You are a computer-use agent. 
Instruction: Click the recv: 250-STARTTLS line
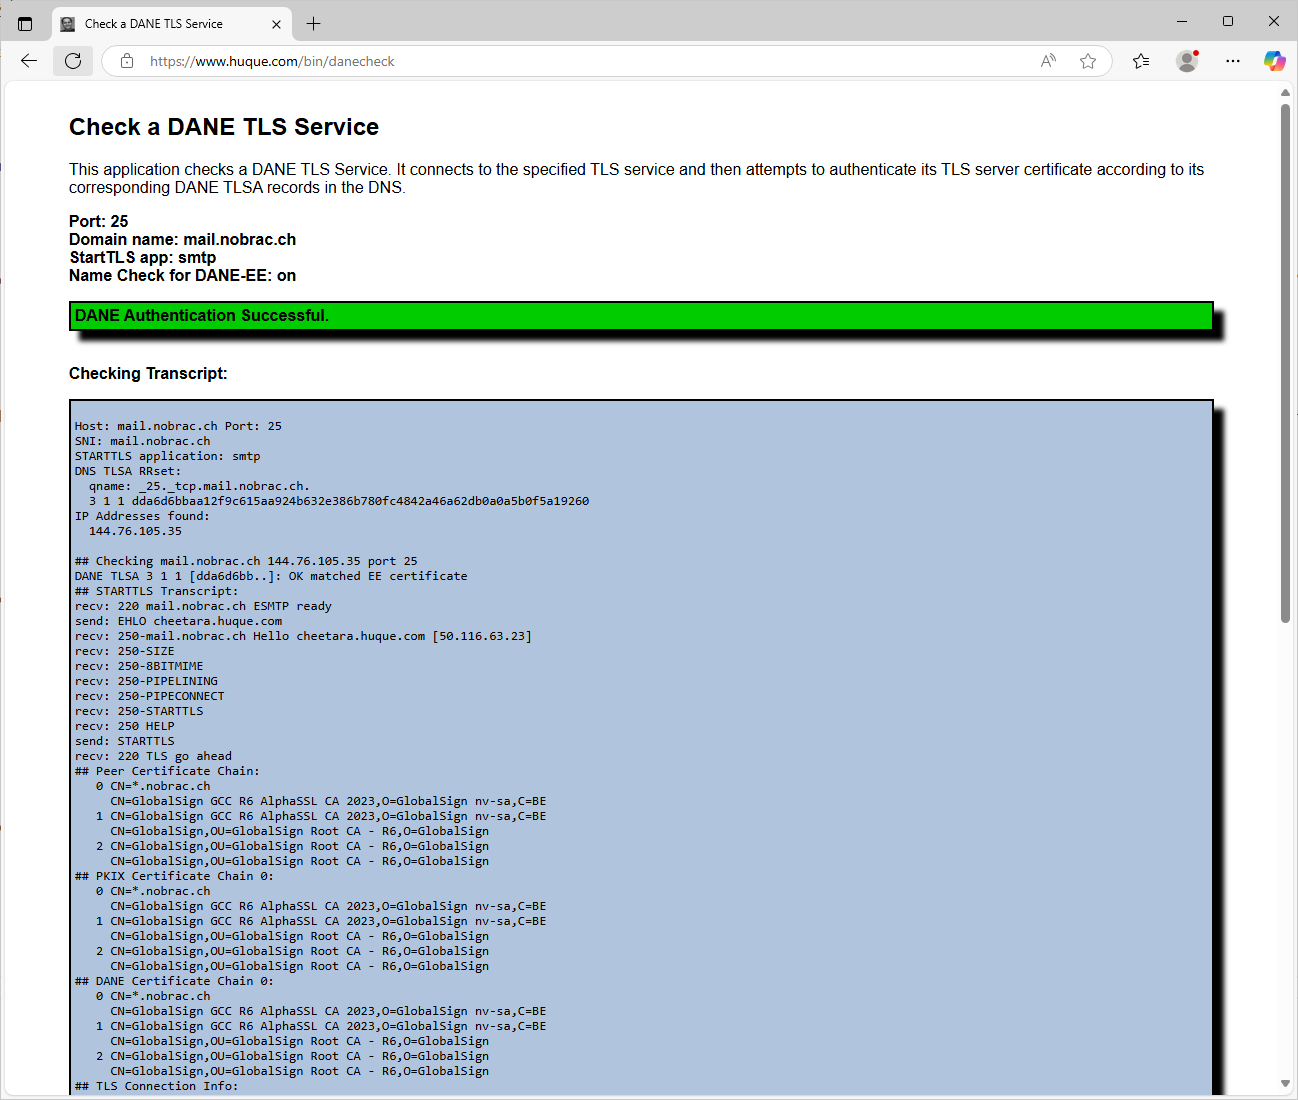click(139, 711)
